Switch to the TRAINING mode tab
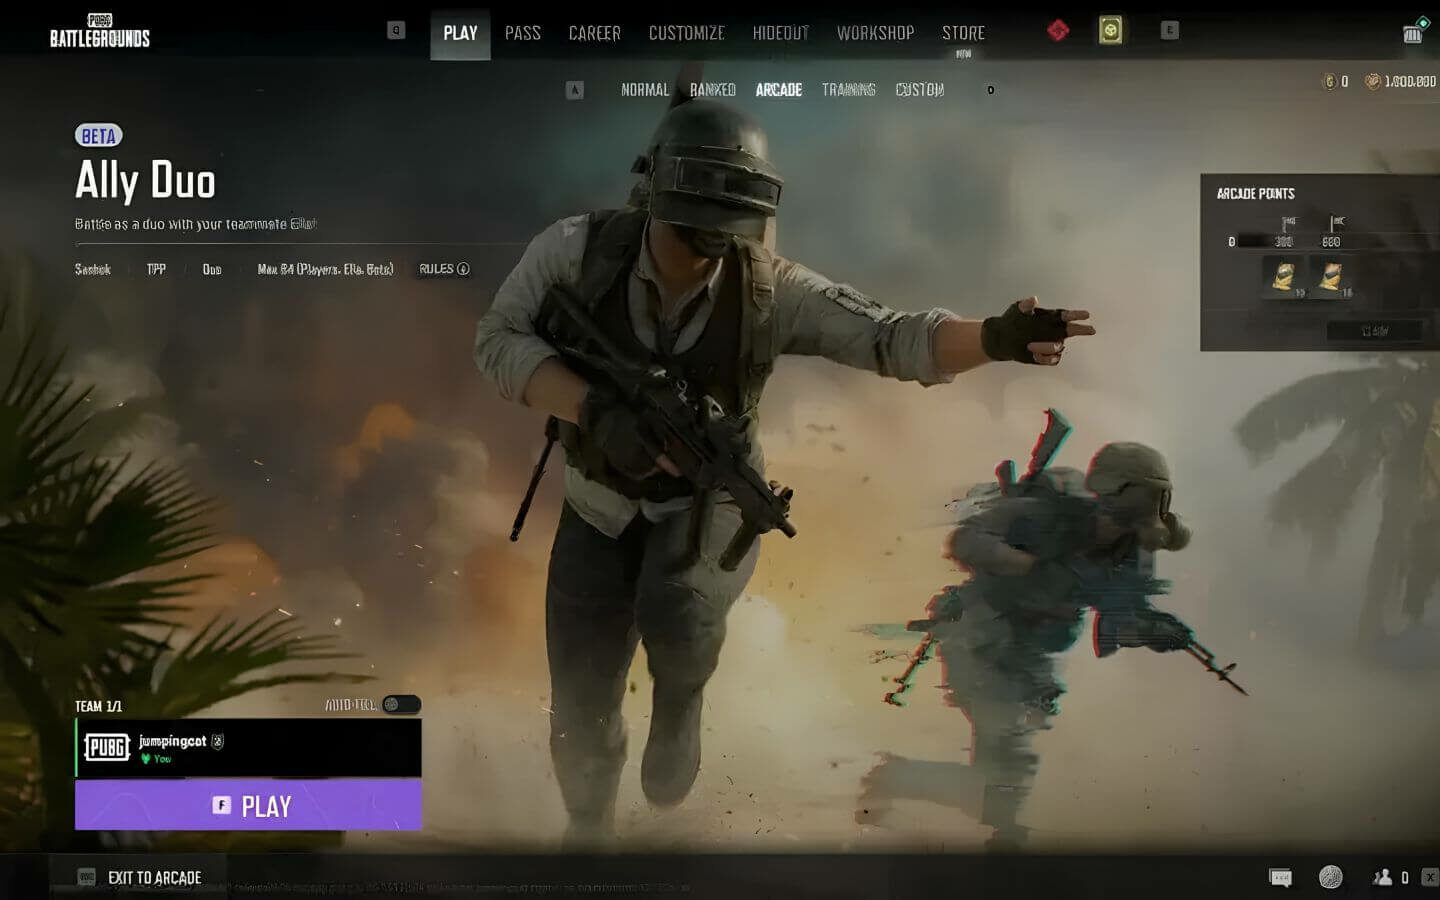The image size is (1440, 900). pos(849,90)
